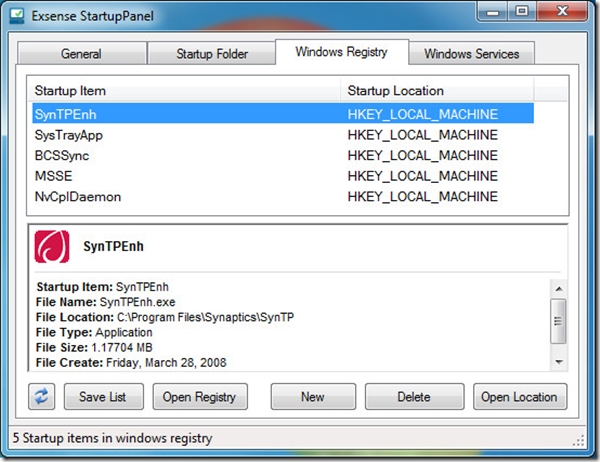
Task: Click the File Create date line
Action: point(131,362)
